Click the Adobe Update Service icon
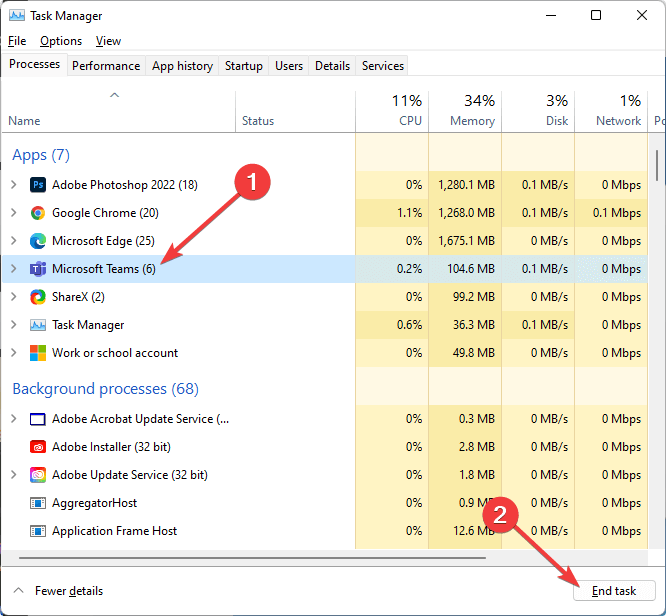 pyautogui.click(x=38, y=475)
